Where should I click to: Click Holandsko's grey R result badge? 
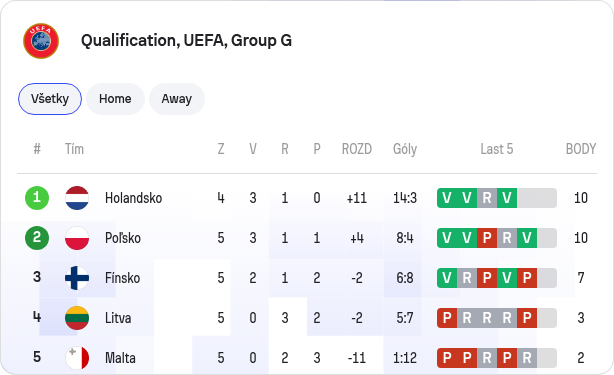point(487,198)
